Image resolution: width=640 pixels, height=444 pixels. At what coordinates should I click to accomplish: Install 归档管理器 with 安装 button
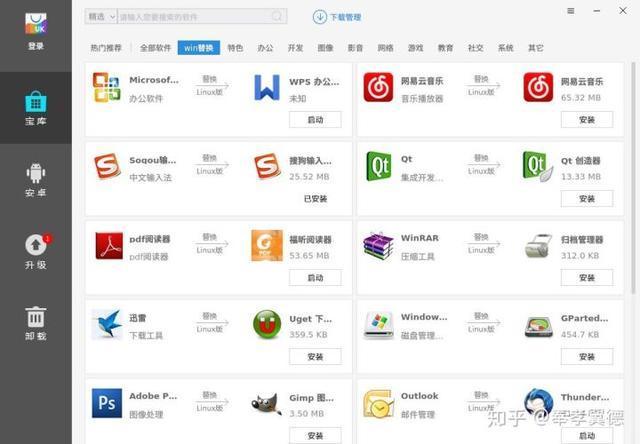[x=587, y=278]
